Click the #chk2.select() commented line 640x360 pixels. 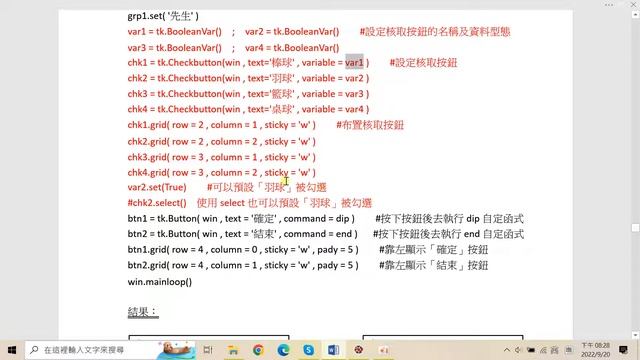coord(250,203)
